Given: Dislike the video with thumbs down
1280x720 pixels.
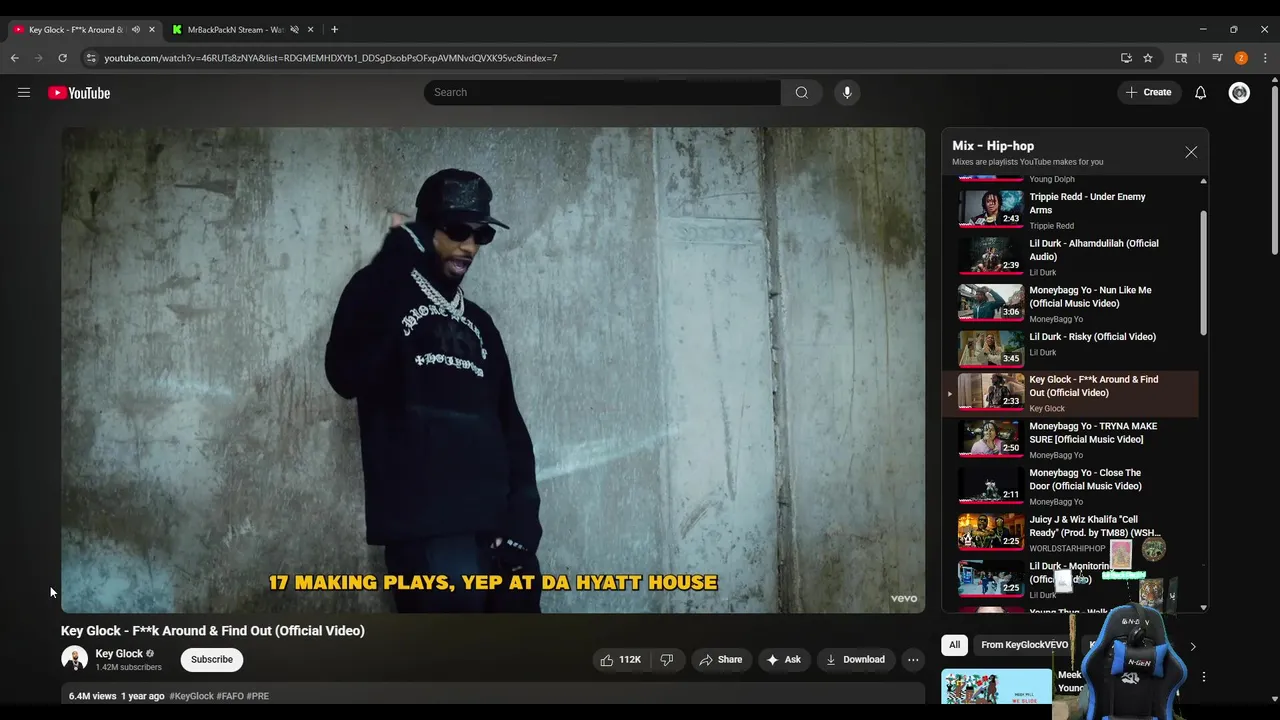Looking at the screenshot, I should [x=666, y=659].
